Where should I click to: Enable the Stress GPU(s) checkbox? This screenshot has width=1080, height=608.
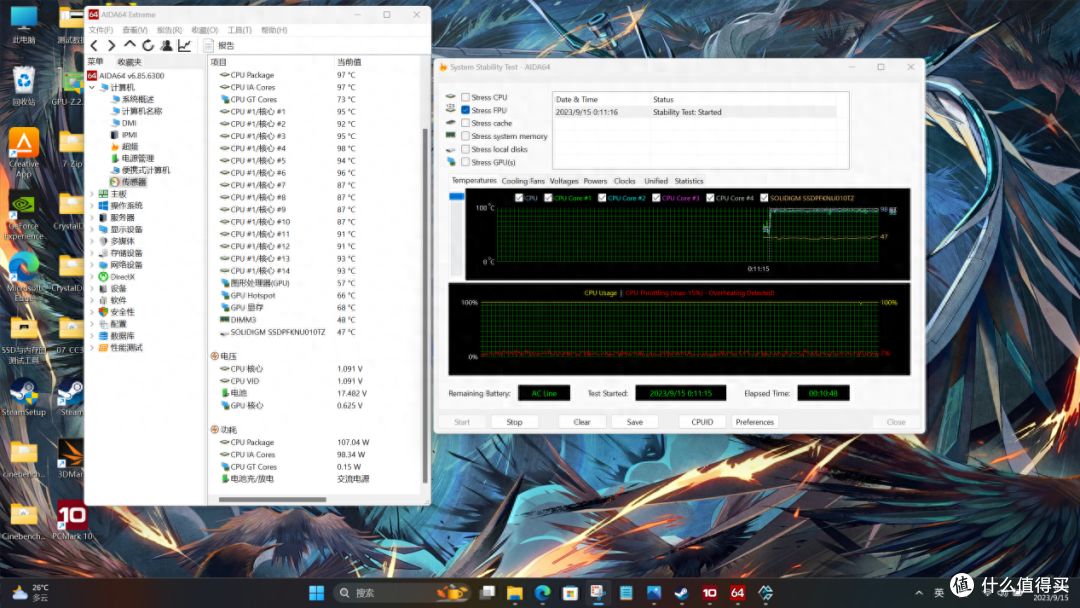(x=466, y=163)
